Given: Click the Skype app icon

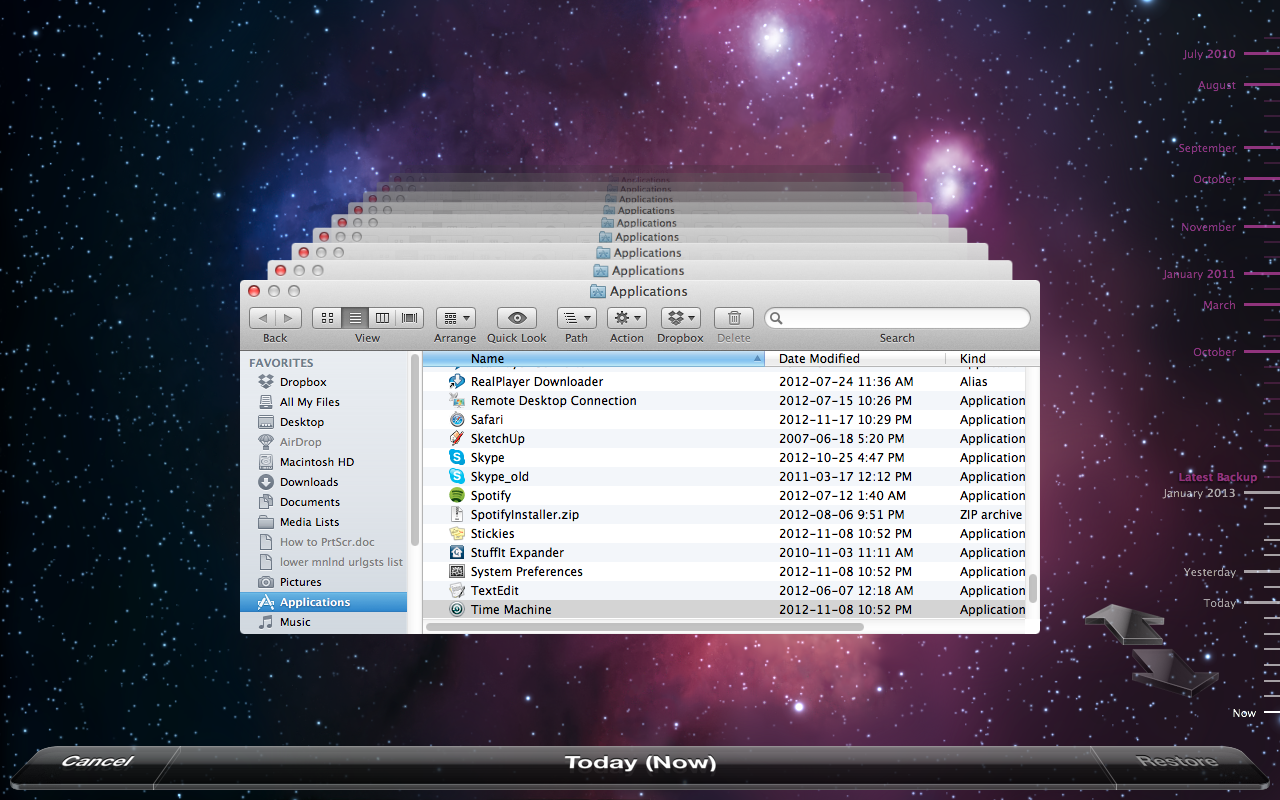Looking at the screenshot, I should pyautogui.click(x=457, y=457).
